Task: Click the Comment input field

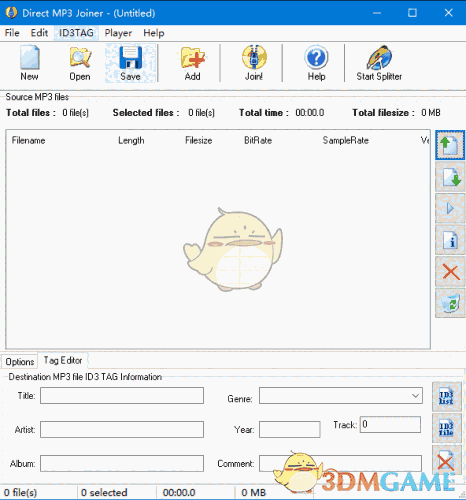Action: pyautogui.click(x=340, y=463)
